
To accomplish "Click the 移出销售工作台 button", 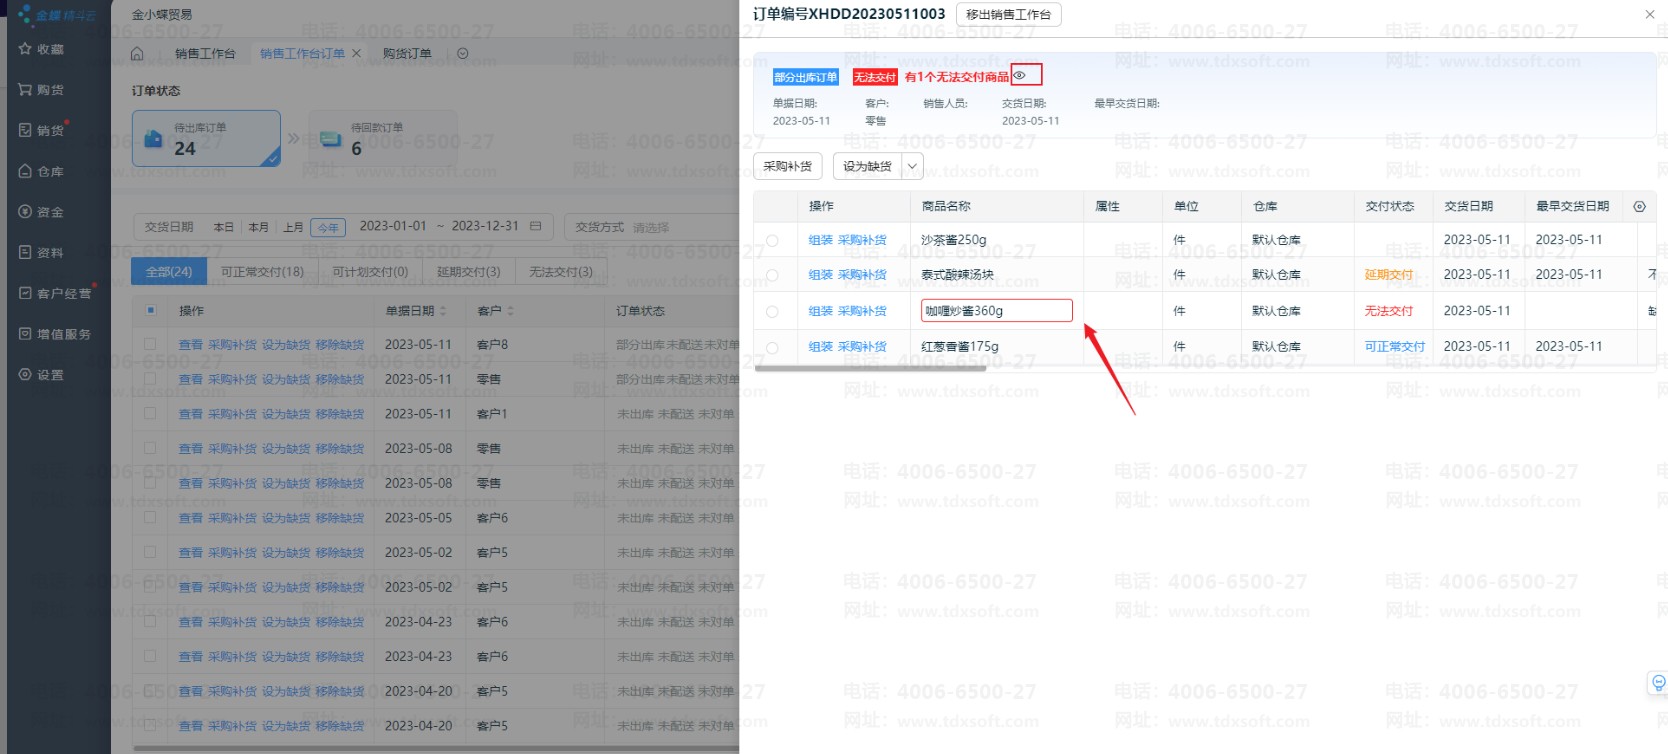I will pyautogui.click(x=1008, y=15).
